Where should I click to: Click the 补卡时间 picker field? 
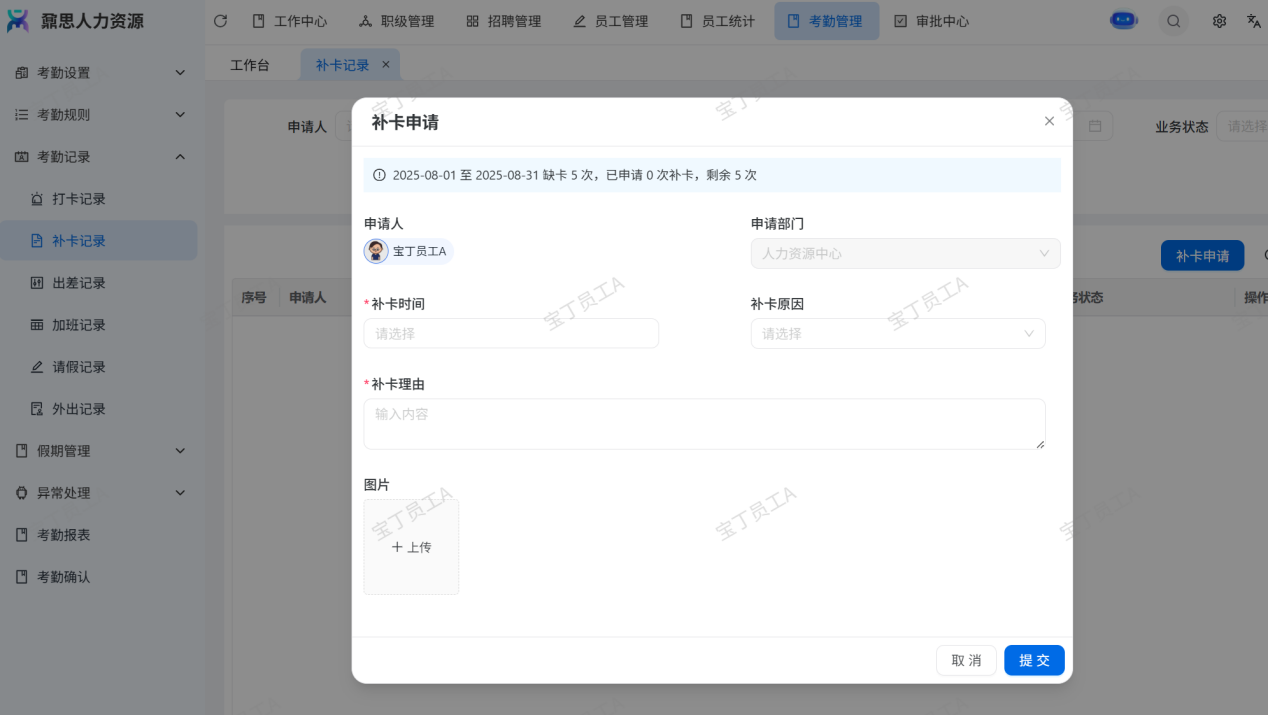[511, 334]
